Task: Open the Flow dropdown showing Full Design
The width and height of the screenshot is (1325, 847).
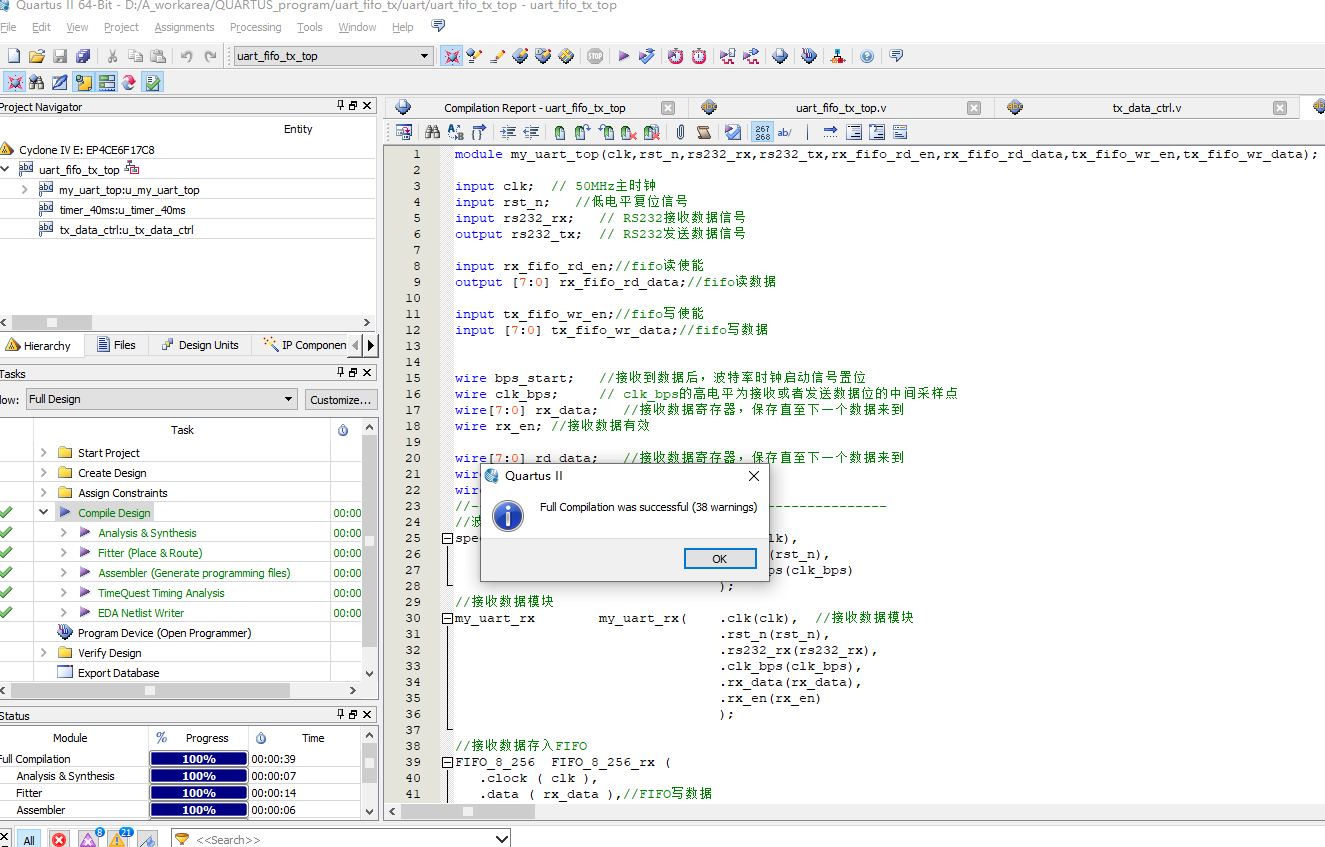Action: coord(161,399)
